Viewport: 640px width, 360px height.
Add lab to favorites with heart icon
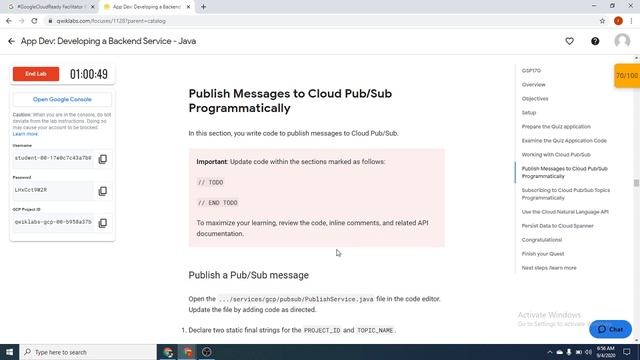click(x=569, y=41)
